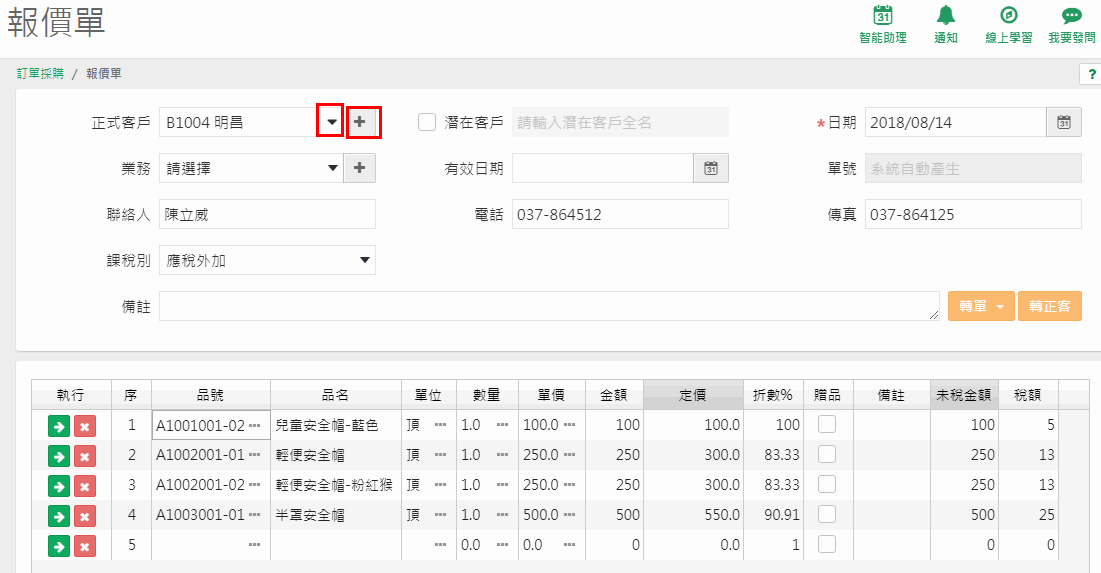
Task: Execute row 2 green arrow button
Action: click(59, 456)
